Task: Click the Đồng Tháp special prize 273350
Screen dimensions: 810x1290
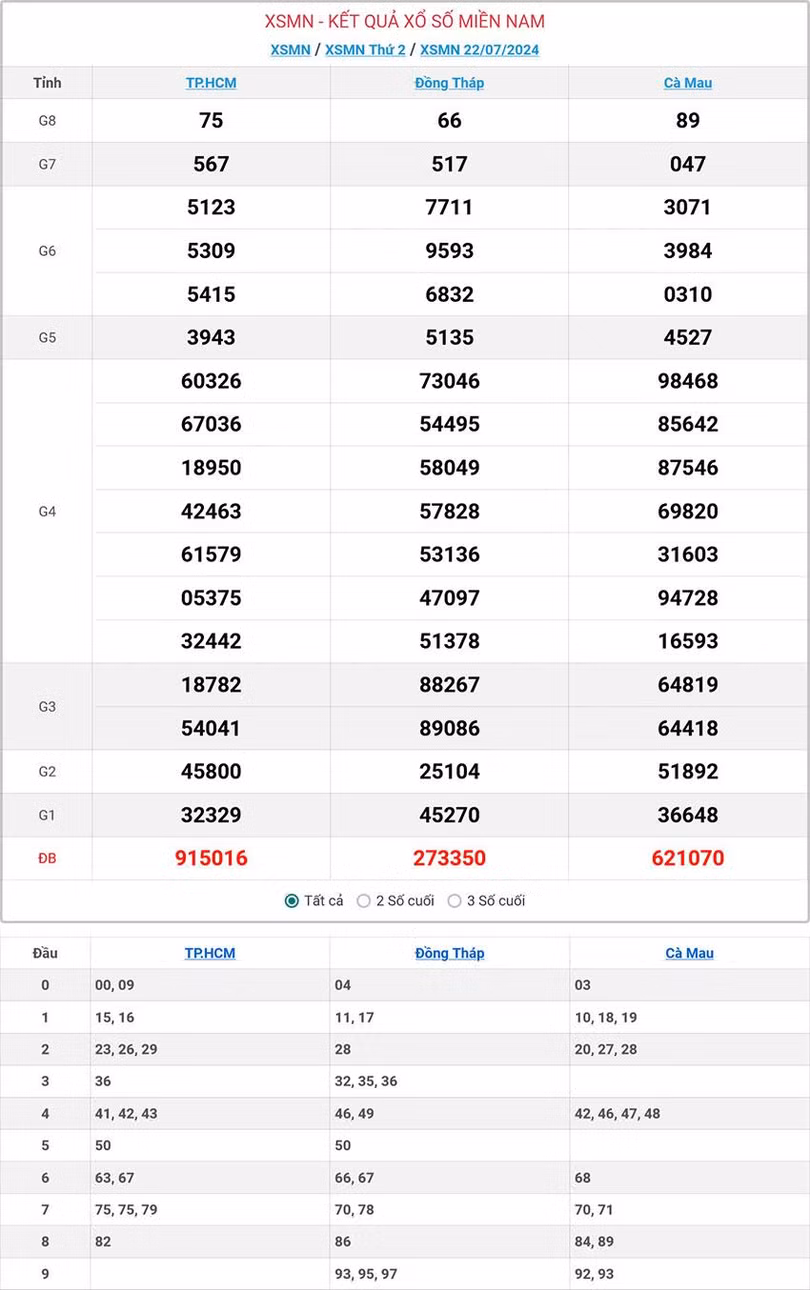Action: tap(449, 858)
